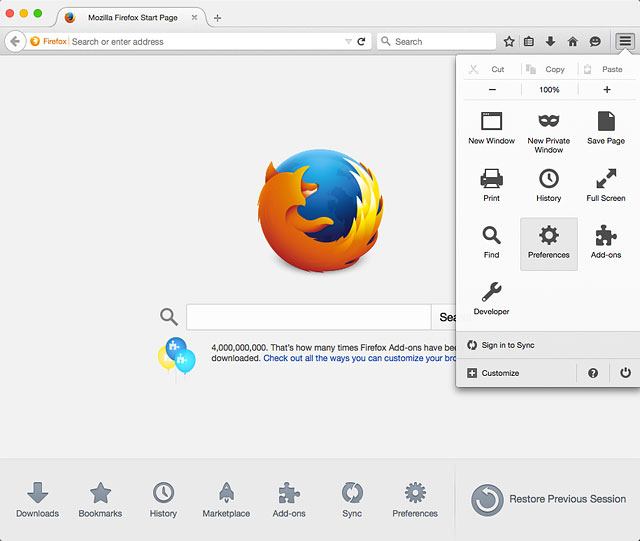Enter Full Screen mode
The image size is (640, 541).
(606, 185)
